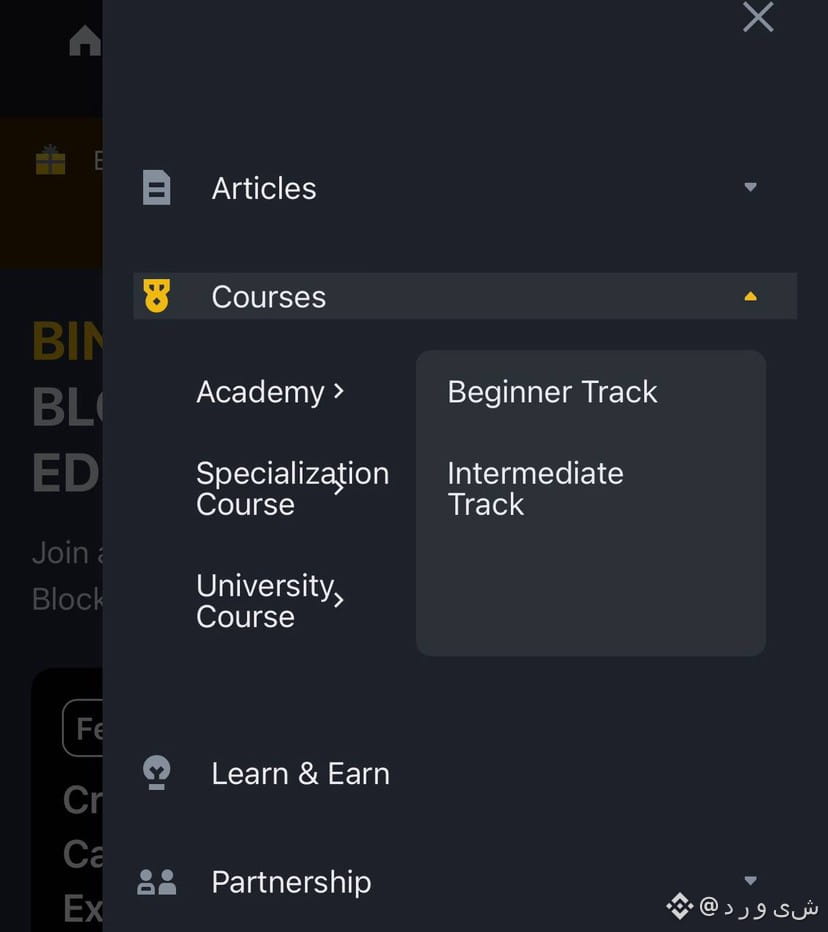Click the gift box icon
Screen dimensions: 828x932
[50, 160]
